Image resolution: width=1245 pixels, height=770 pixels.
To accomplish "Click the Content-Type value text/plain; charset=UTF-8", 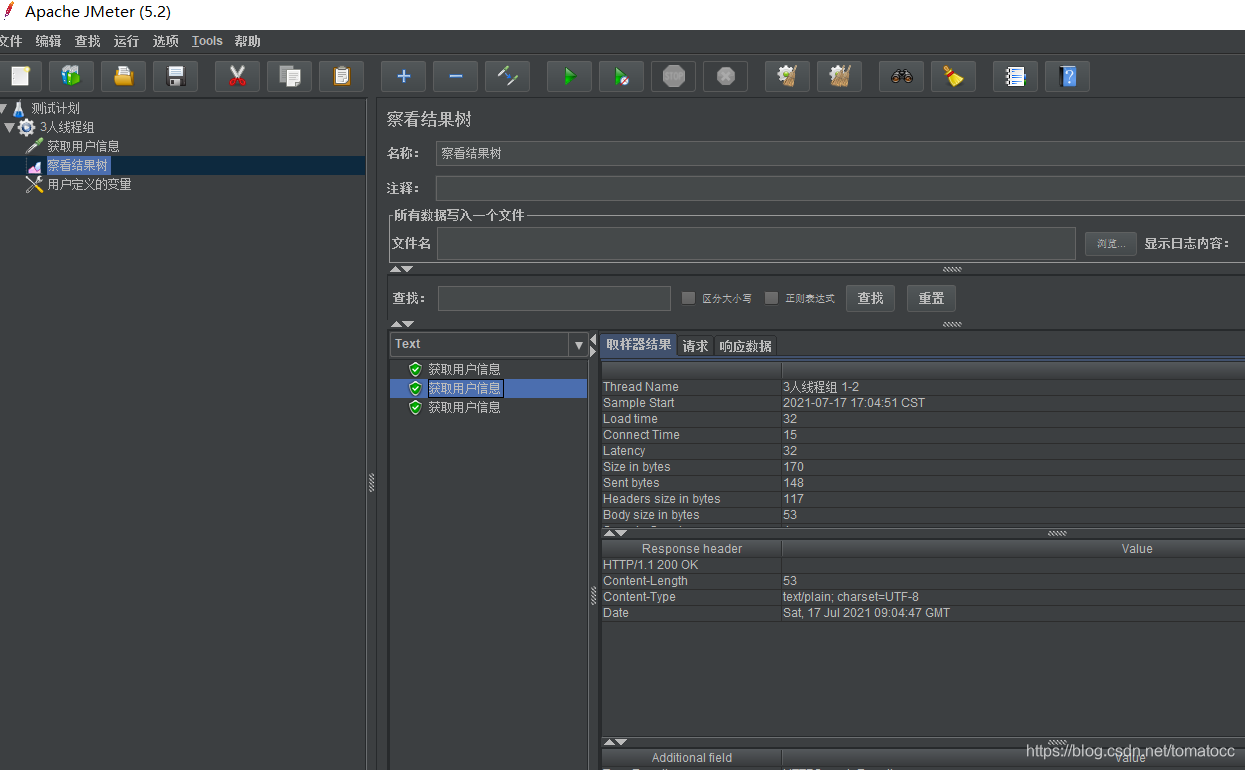I will tap(851, 597).
